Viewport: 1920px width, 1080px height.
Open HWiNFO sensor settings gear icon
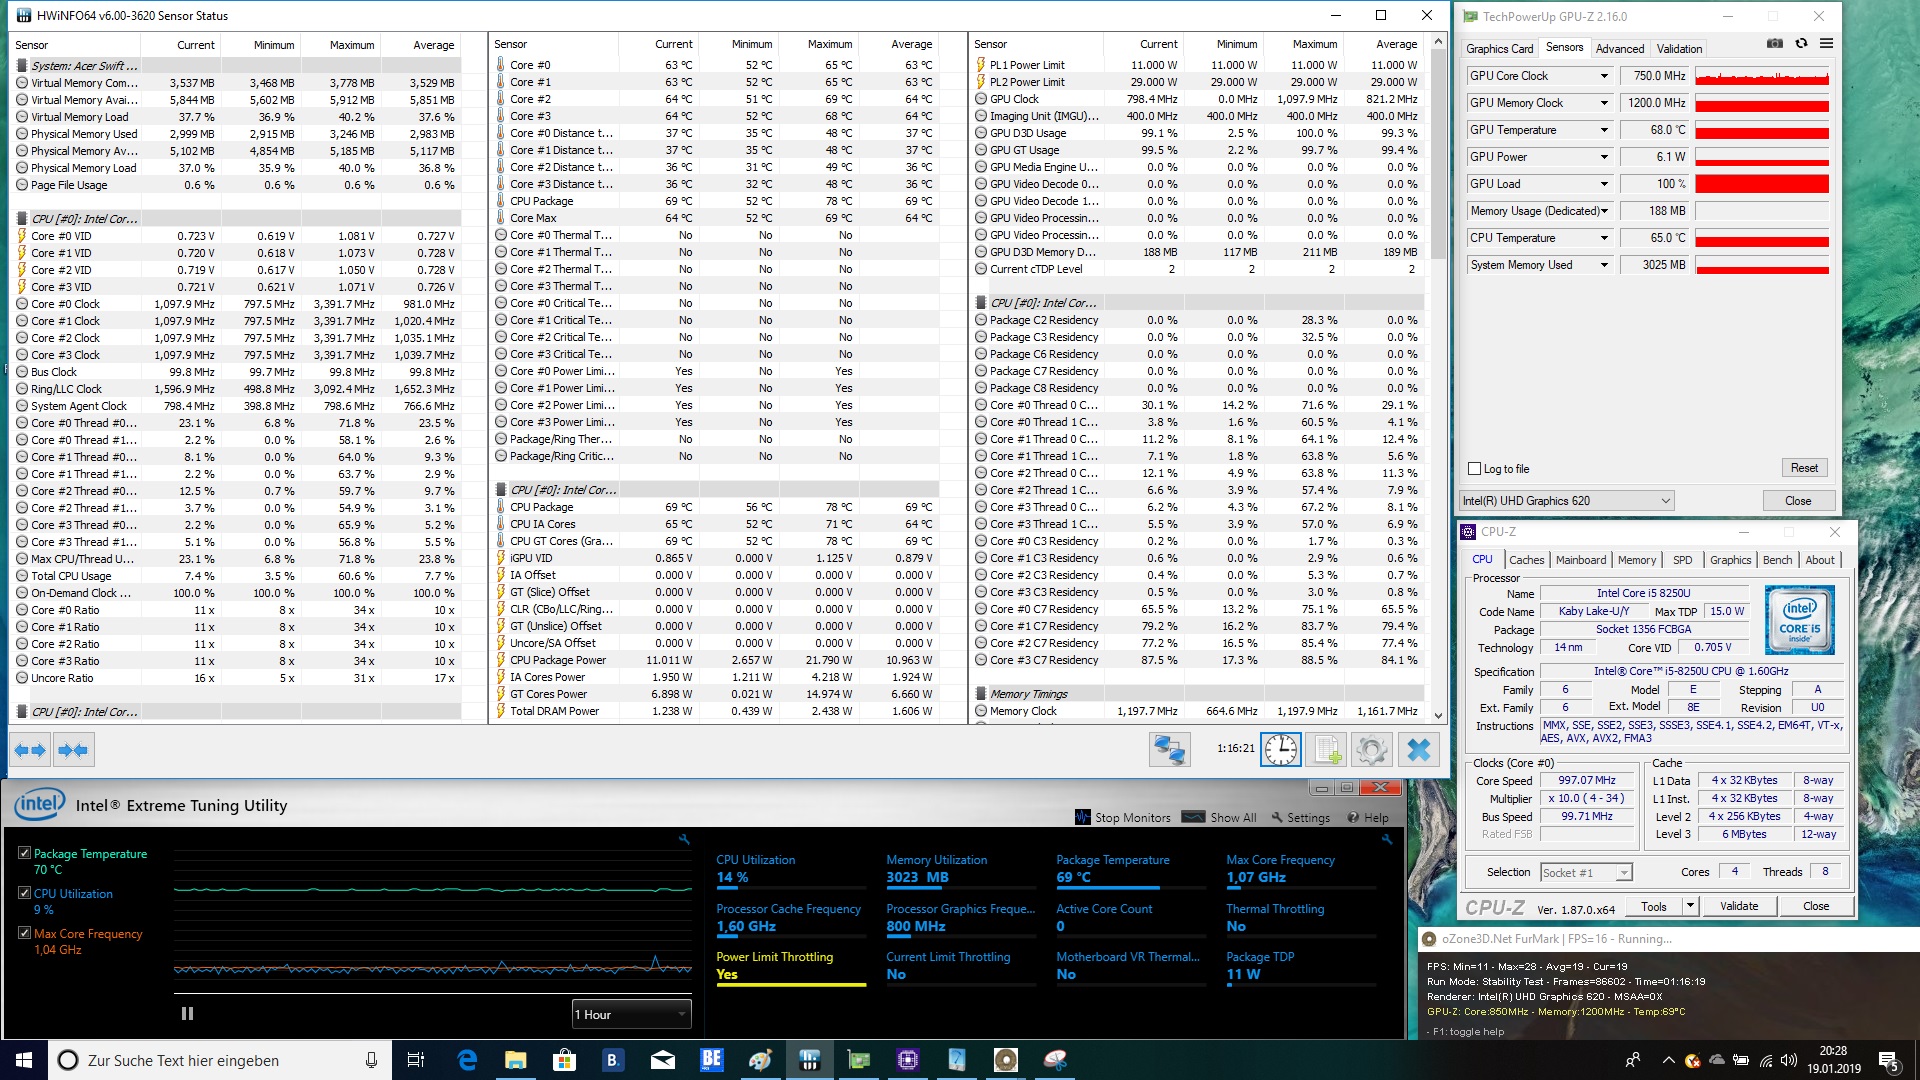click(1372, 750)
